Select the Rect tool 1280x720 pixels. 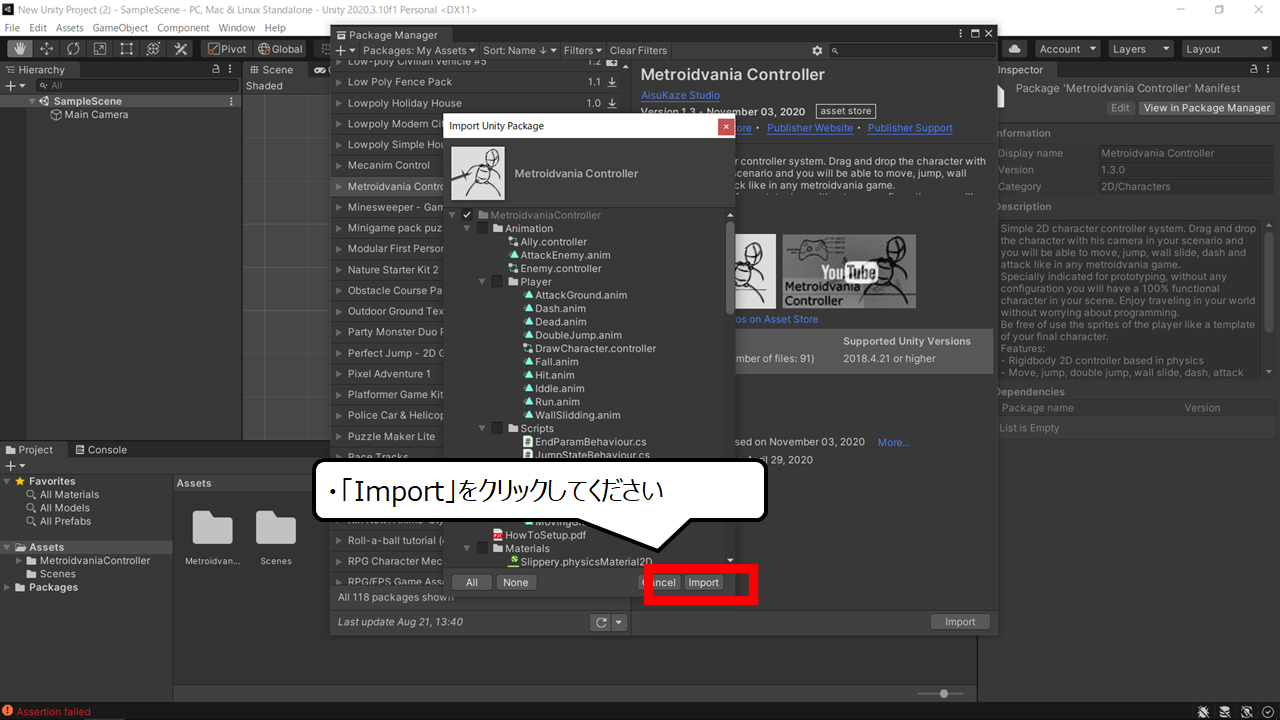point(127,49)
